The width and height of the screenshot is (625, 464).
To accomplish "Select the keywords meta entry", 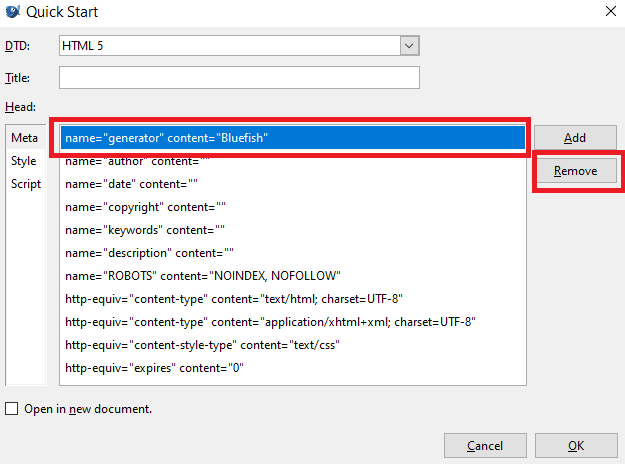I will (x=145, y=230).
